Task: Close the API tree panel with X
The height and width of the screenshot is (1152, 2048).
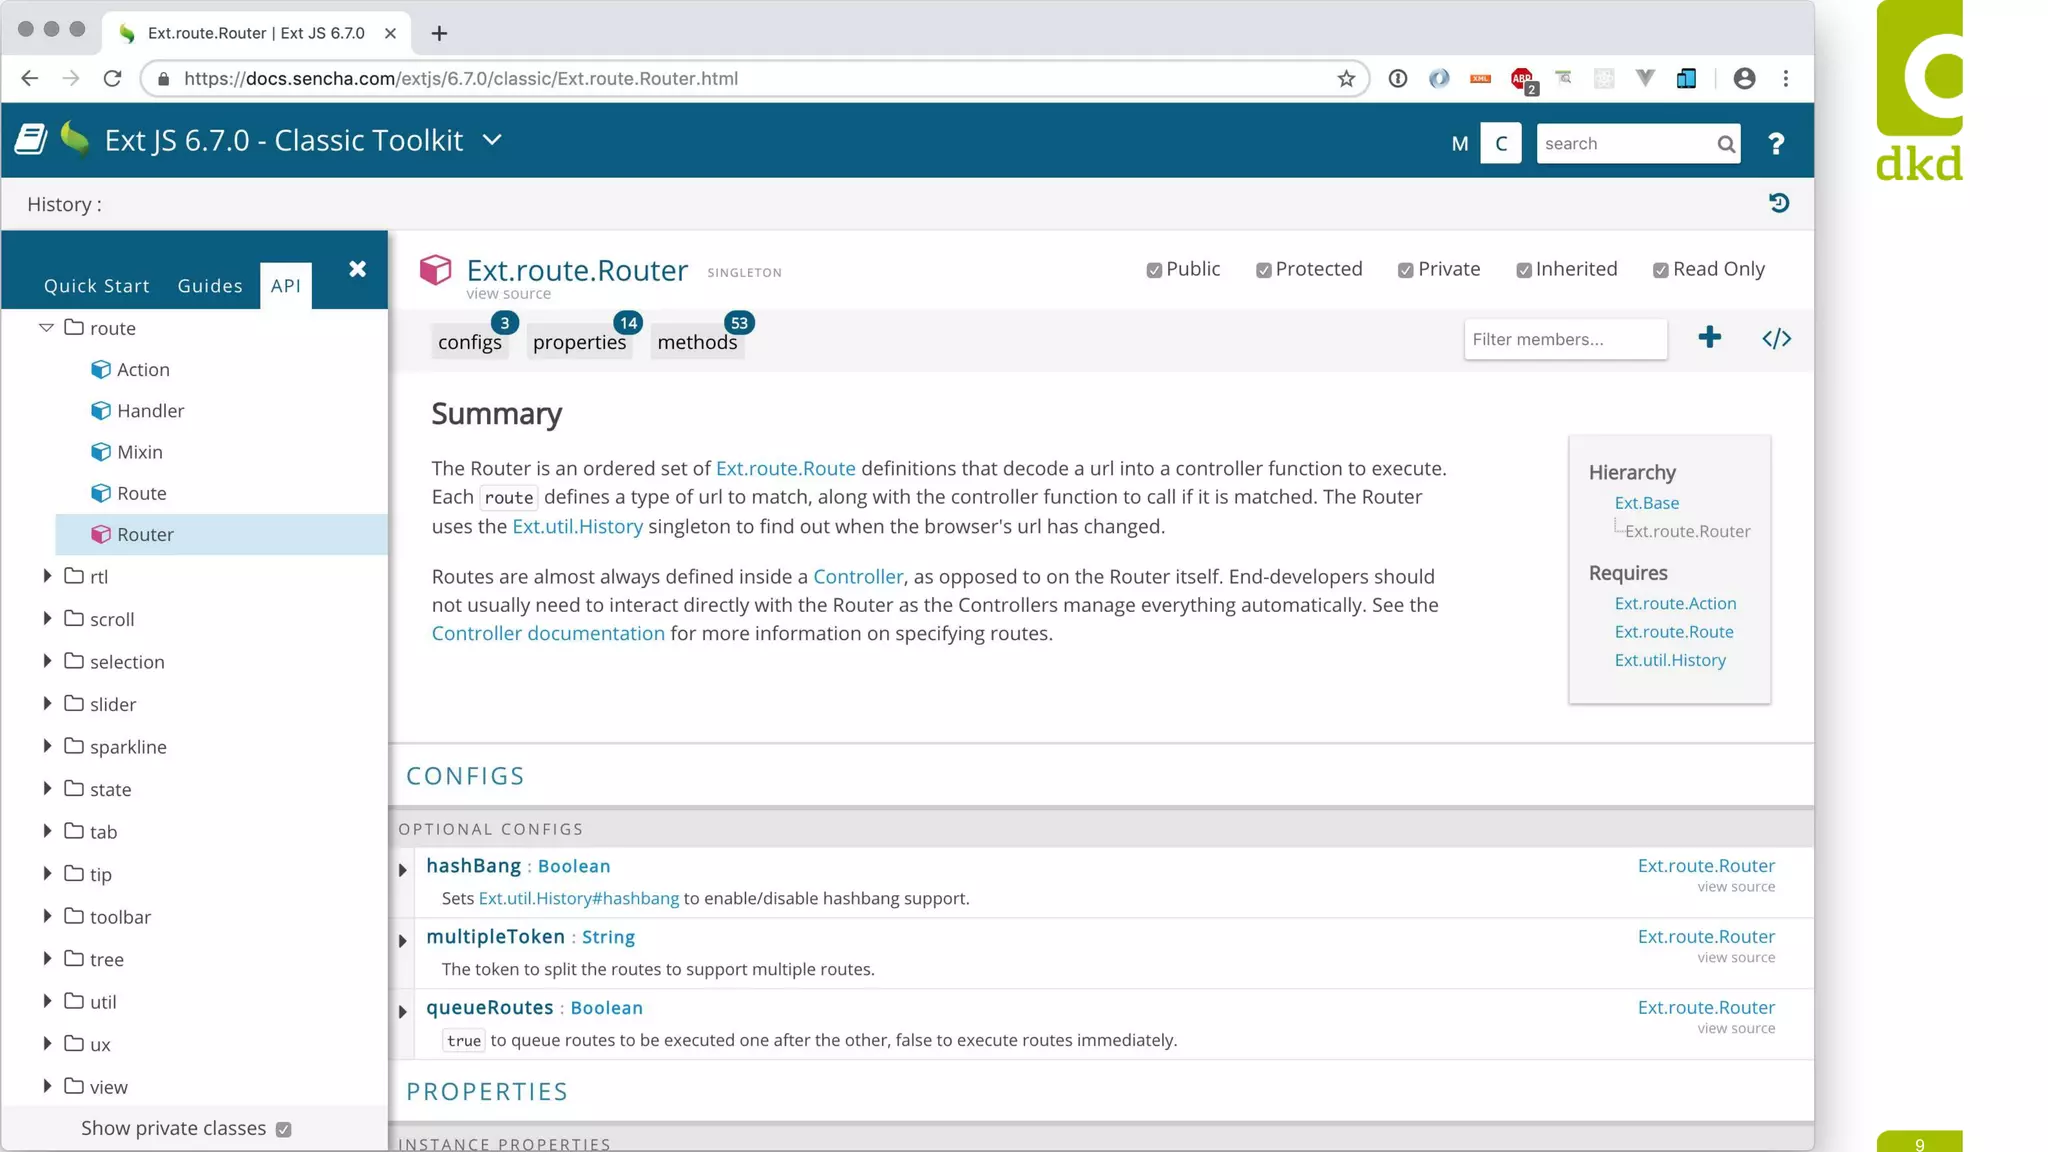Action: pyautogui.click(x=357, y=269)
